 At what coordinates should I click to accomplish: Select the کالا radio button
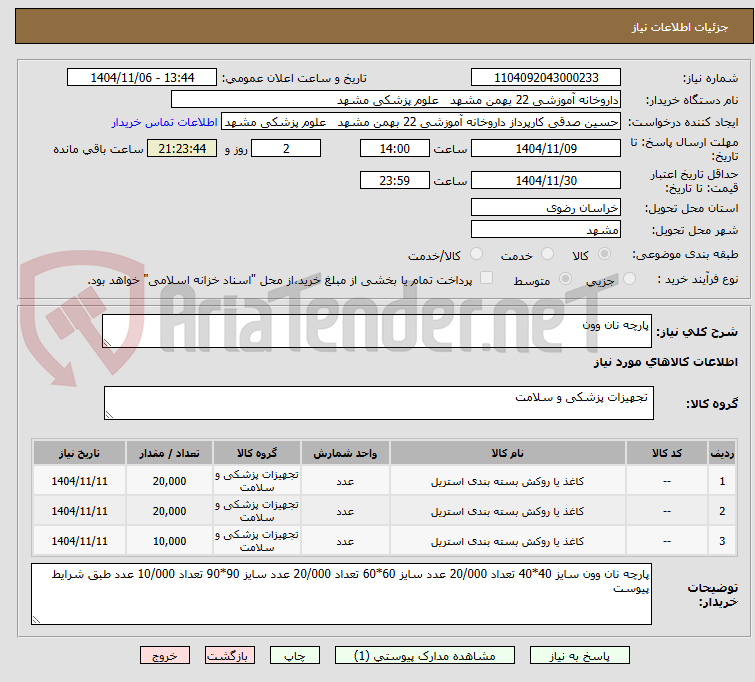coord(604,254)
